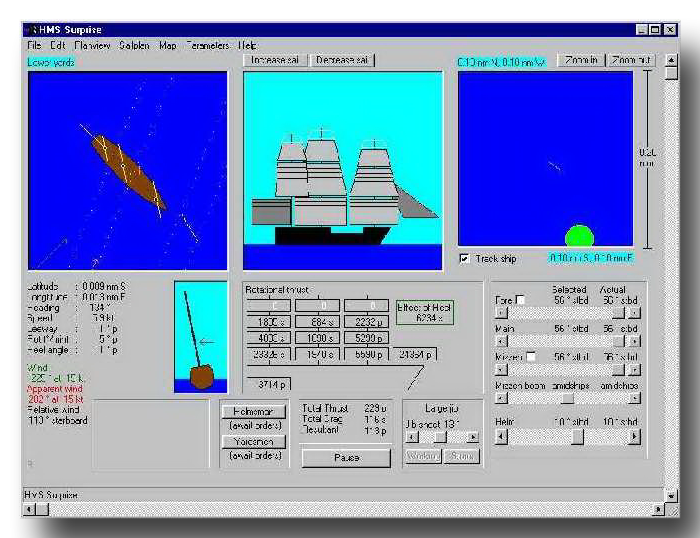Click the Total Thrust label
Image resolution: width=700 pixels, height=538 pixels.
[x=325, y=408]
